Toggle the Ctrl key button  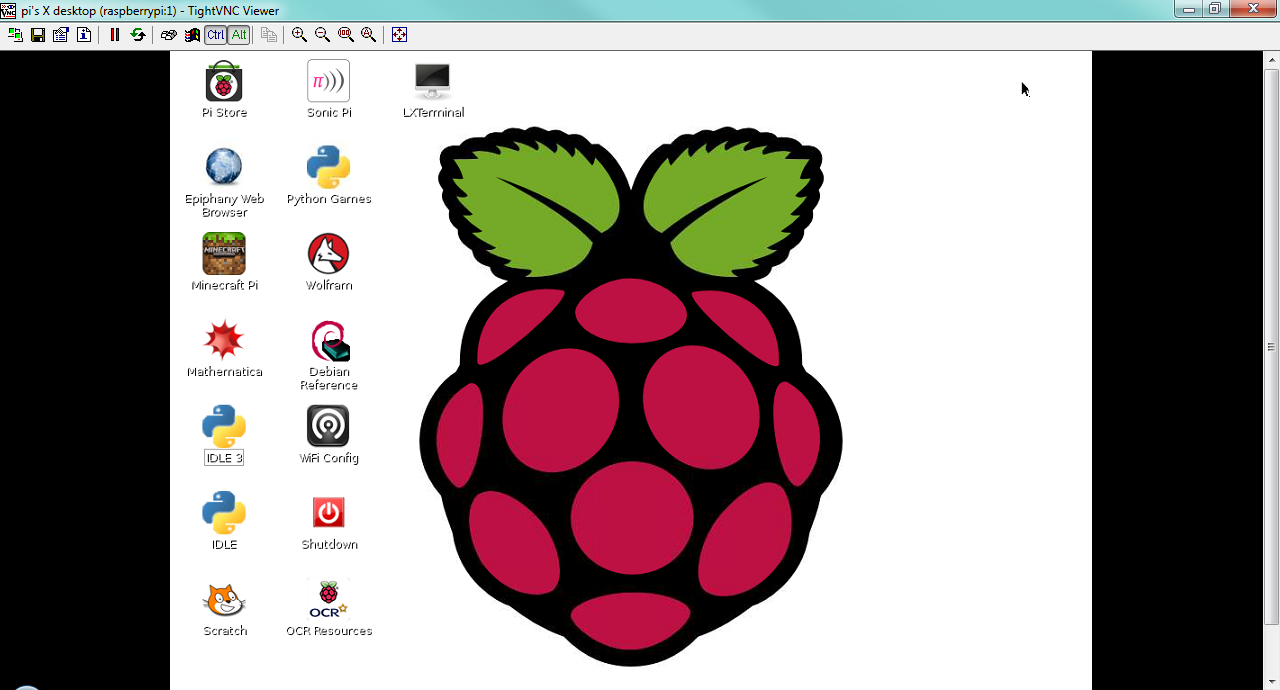[215, 35]
